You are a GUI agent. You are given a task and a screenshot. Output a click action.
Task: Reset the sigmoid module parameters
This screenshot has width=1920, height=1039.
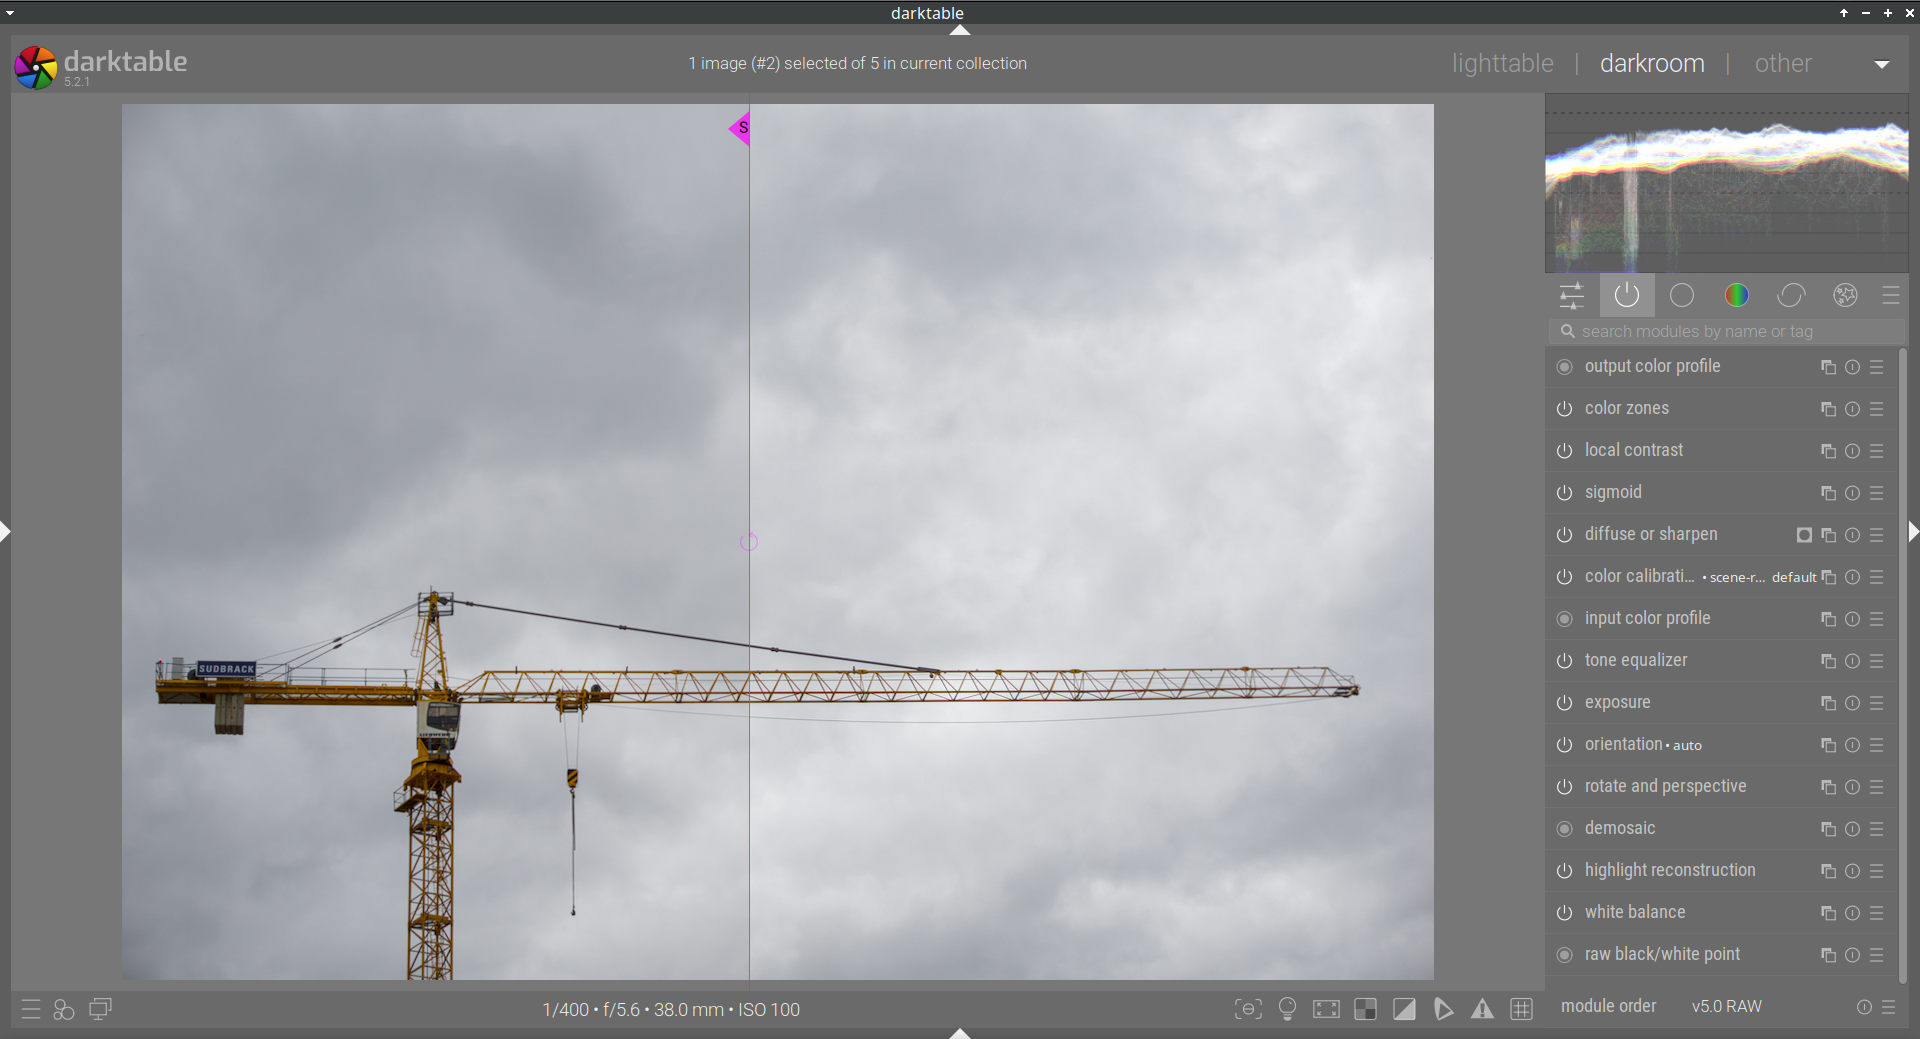tap(1852, 493)
